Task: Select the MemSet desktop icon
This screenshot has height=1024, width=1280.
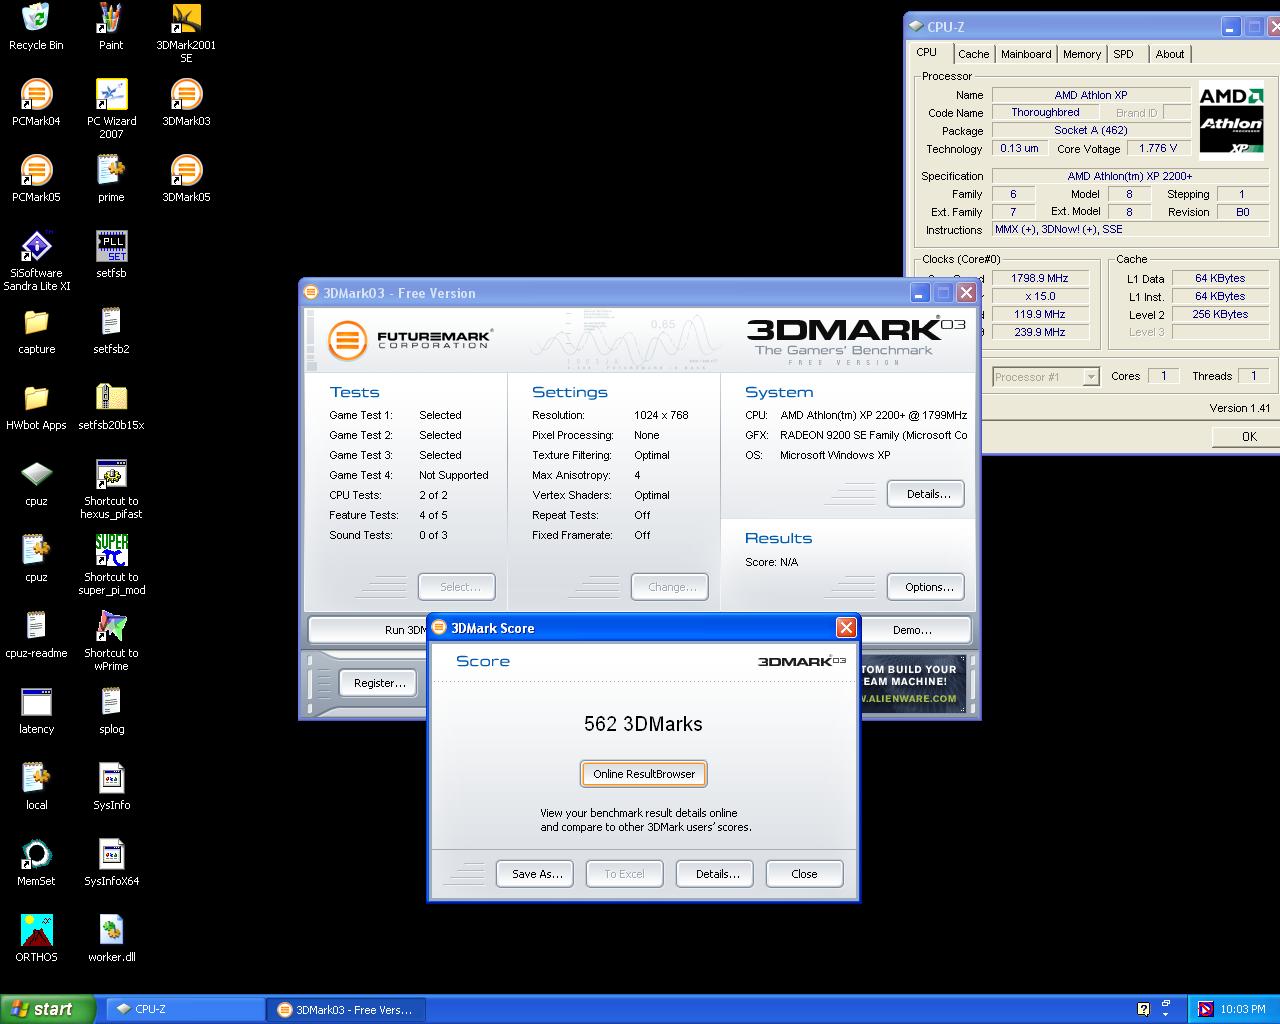Action: click(x=36, y=863)
